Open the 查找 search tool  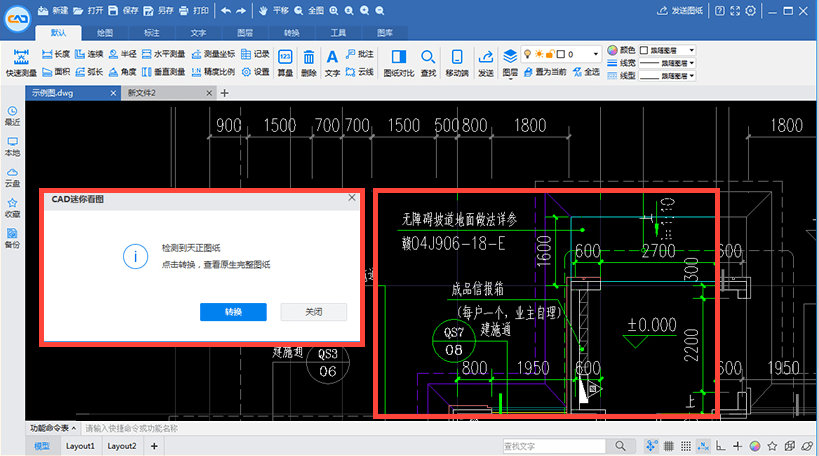pyautogui.click(x=428, y=63)
